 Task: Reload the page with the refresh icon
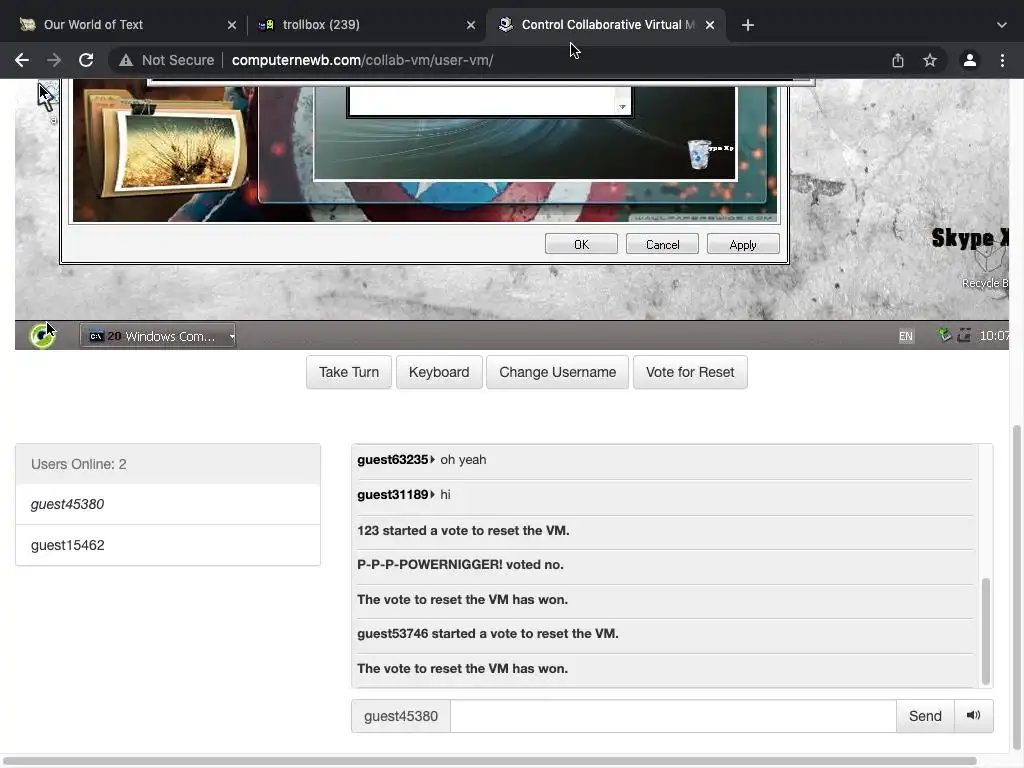click(86, 60)
